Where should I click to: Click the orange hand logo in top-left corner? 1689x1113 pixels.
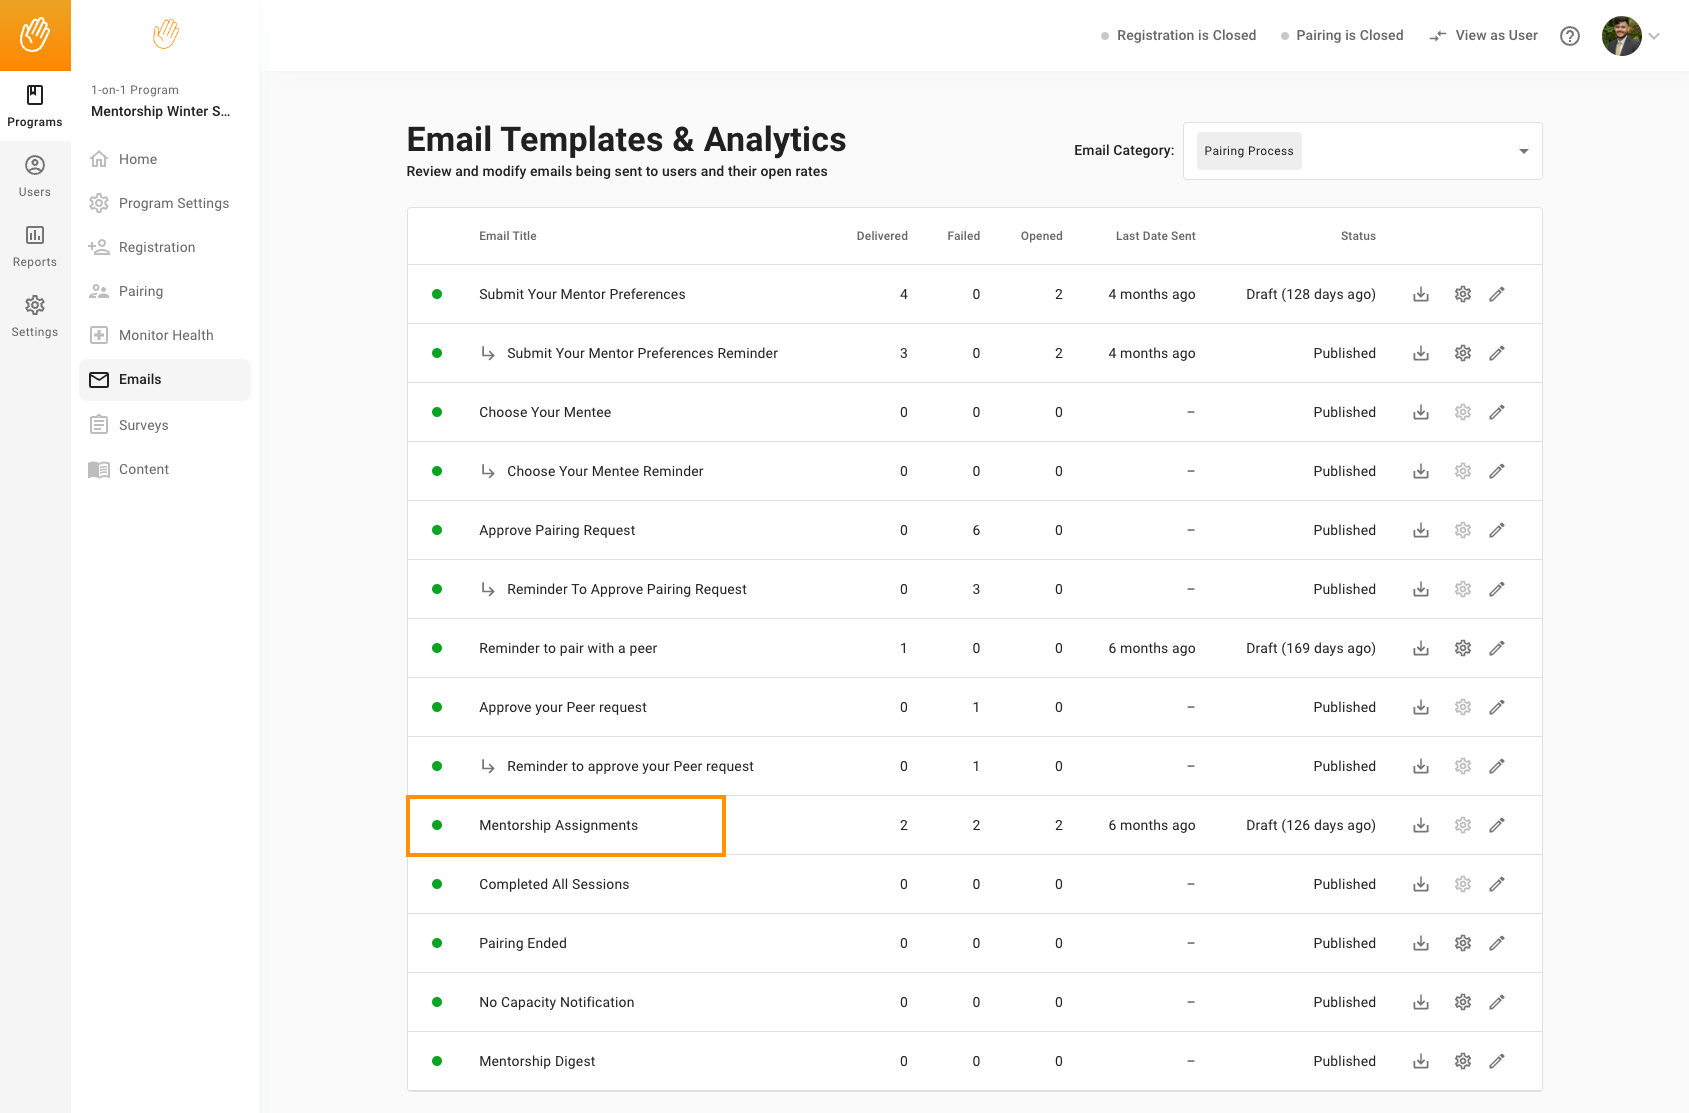point(35,35)
